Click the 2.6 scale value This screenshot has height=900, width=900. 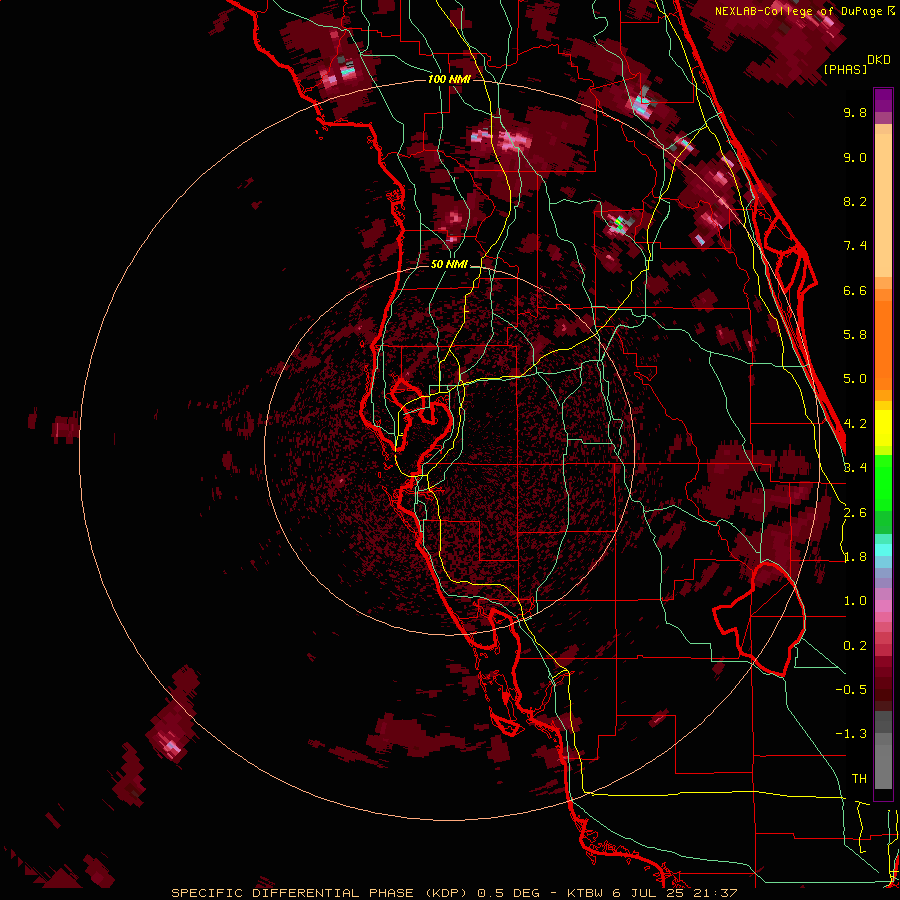pos(855,513)
